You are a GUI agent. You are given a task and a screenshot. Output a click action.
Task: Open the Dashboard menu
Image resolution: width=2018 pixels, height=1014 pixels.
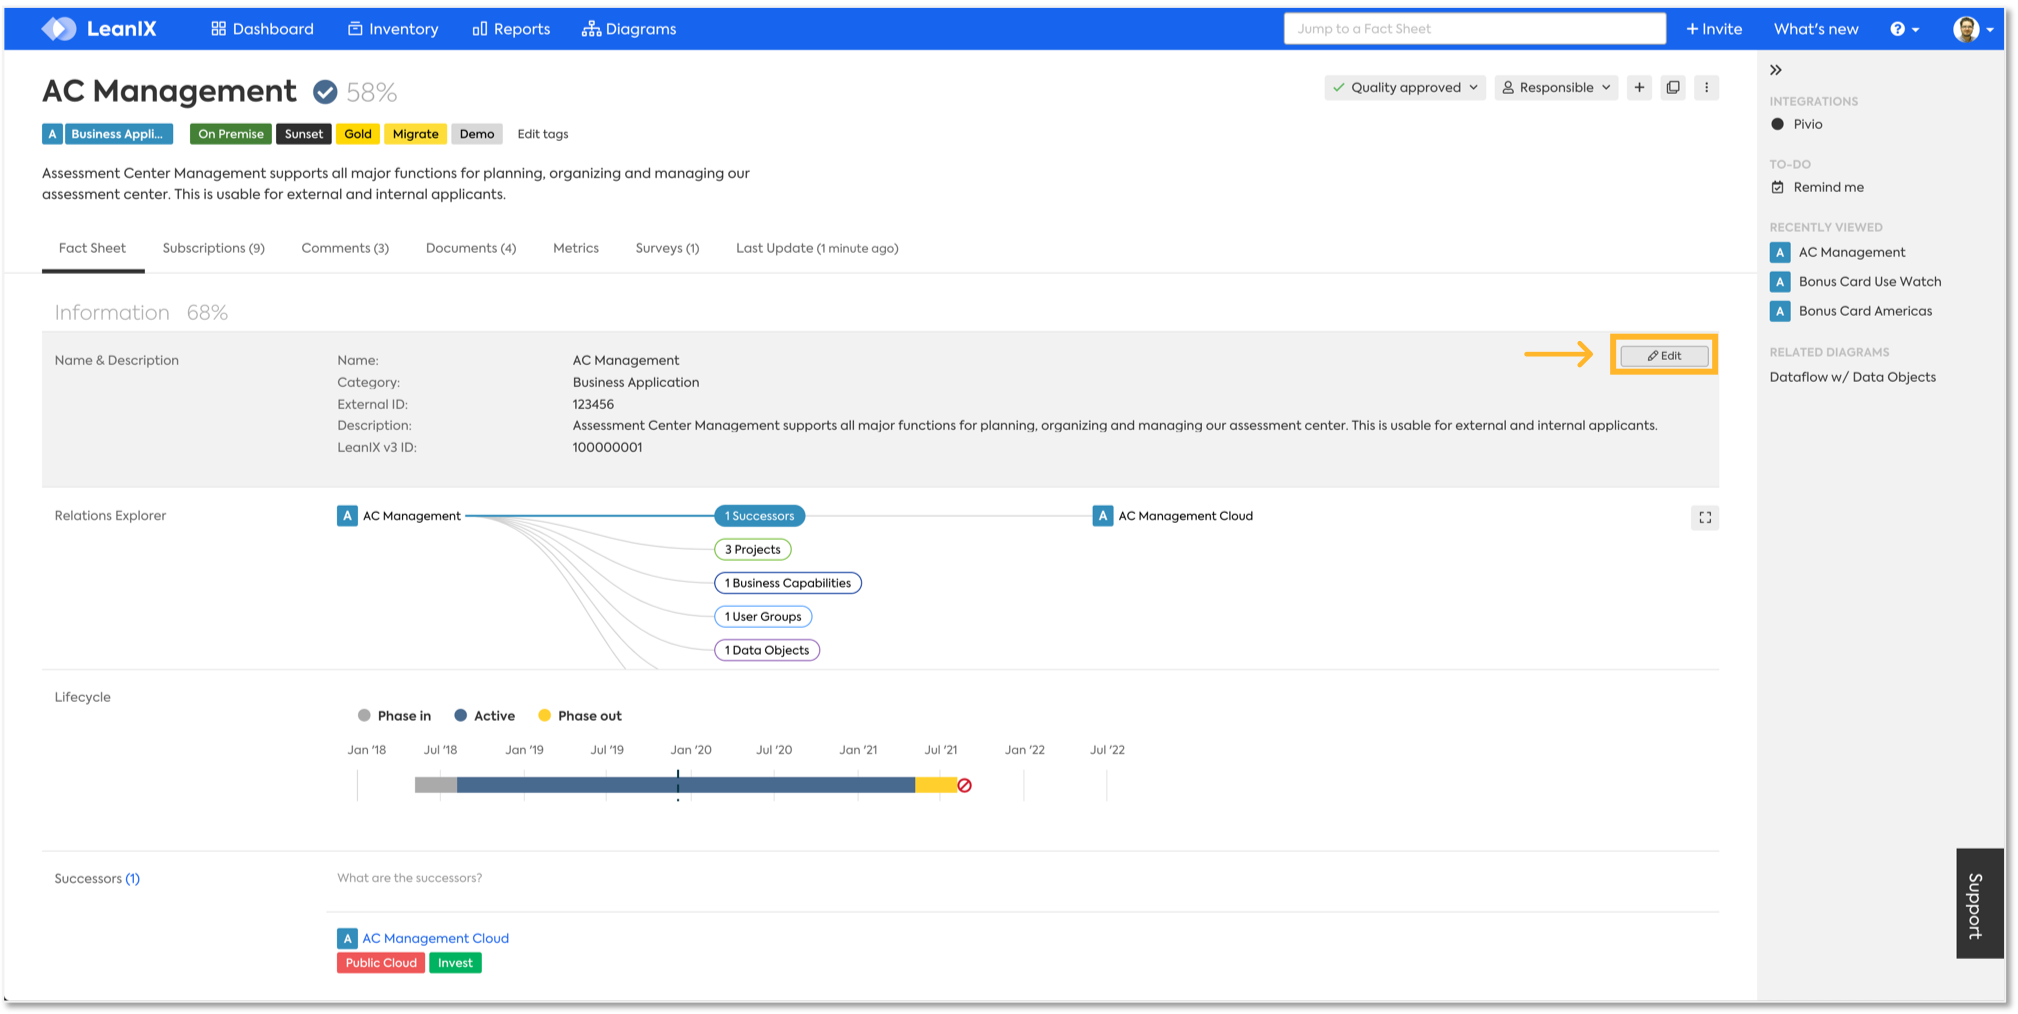[262, 29]
